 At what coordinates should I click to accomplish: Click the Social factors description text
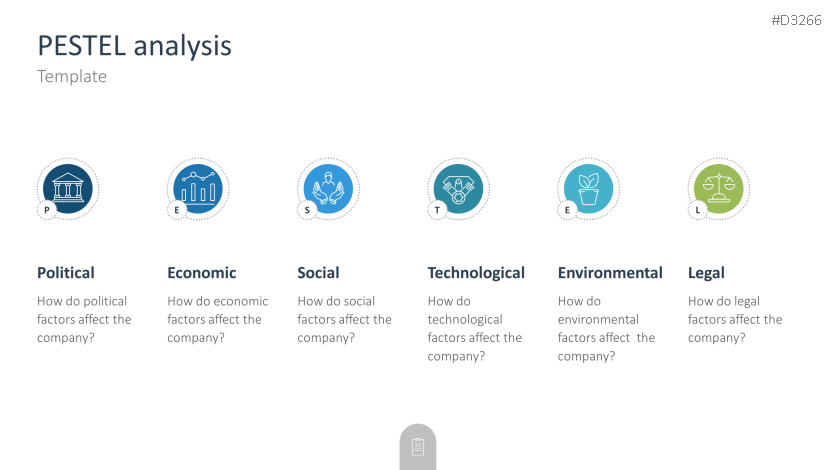[344, 319]
